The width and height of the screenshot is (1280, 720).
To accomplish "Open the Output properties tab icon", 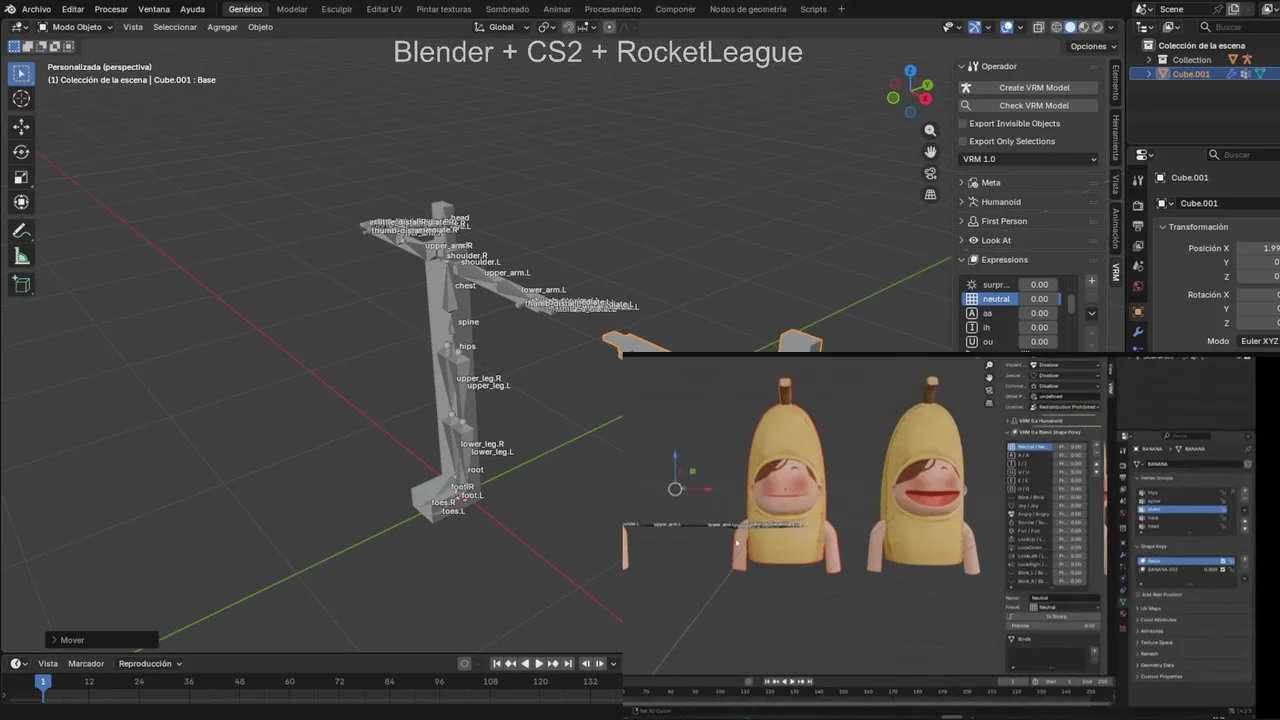I will click(x=1138, y=226).
